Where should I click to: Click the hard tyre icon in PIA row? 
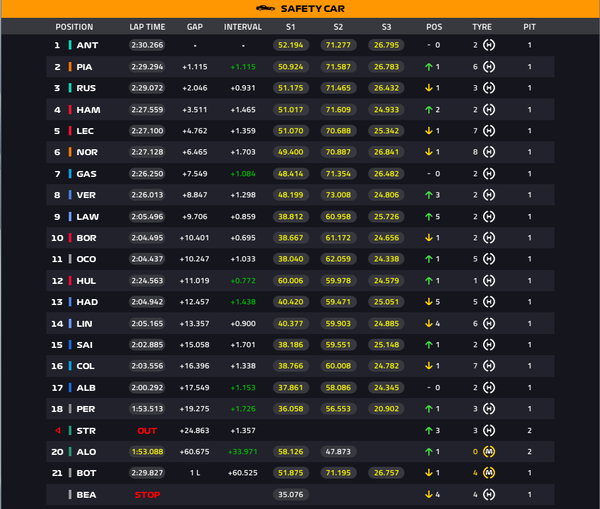click(x=489, y=67)
